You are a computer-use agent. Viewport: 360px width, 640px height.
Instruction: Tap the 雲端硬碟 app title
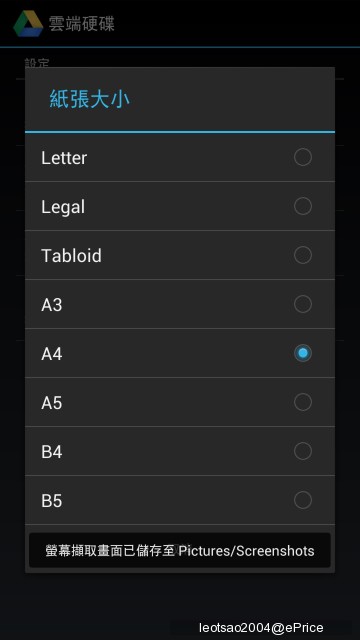[x=82, y=24]
